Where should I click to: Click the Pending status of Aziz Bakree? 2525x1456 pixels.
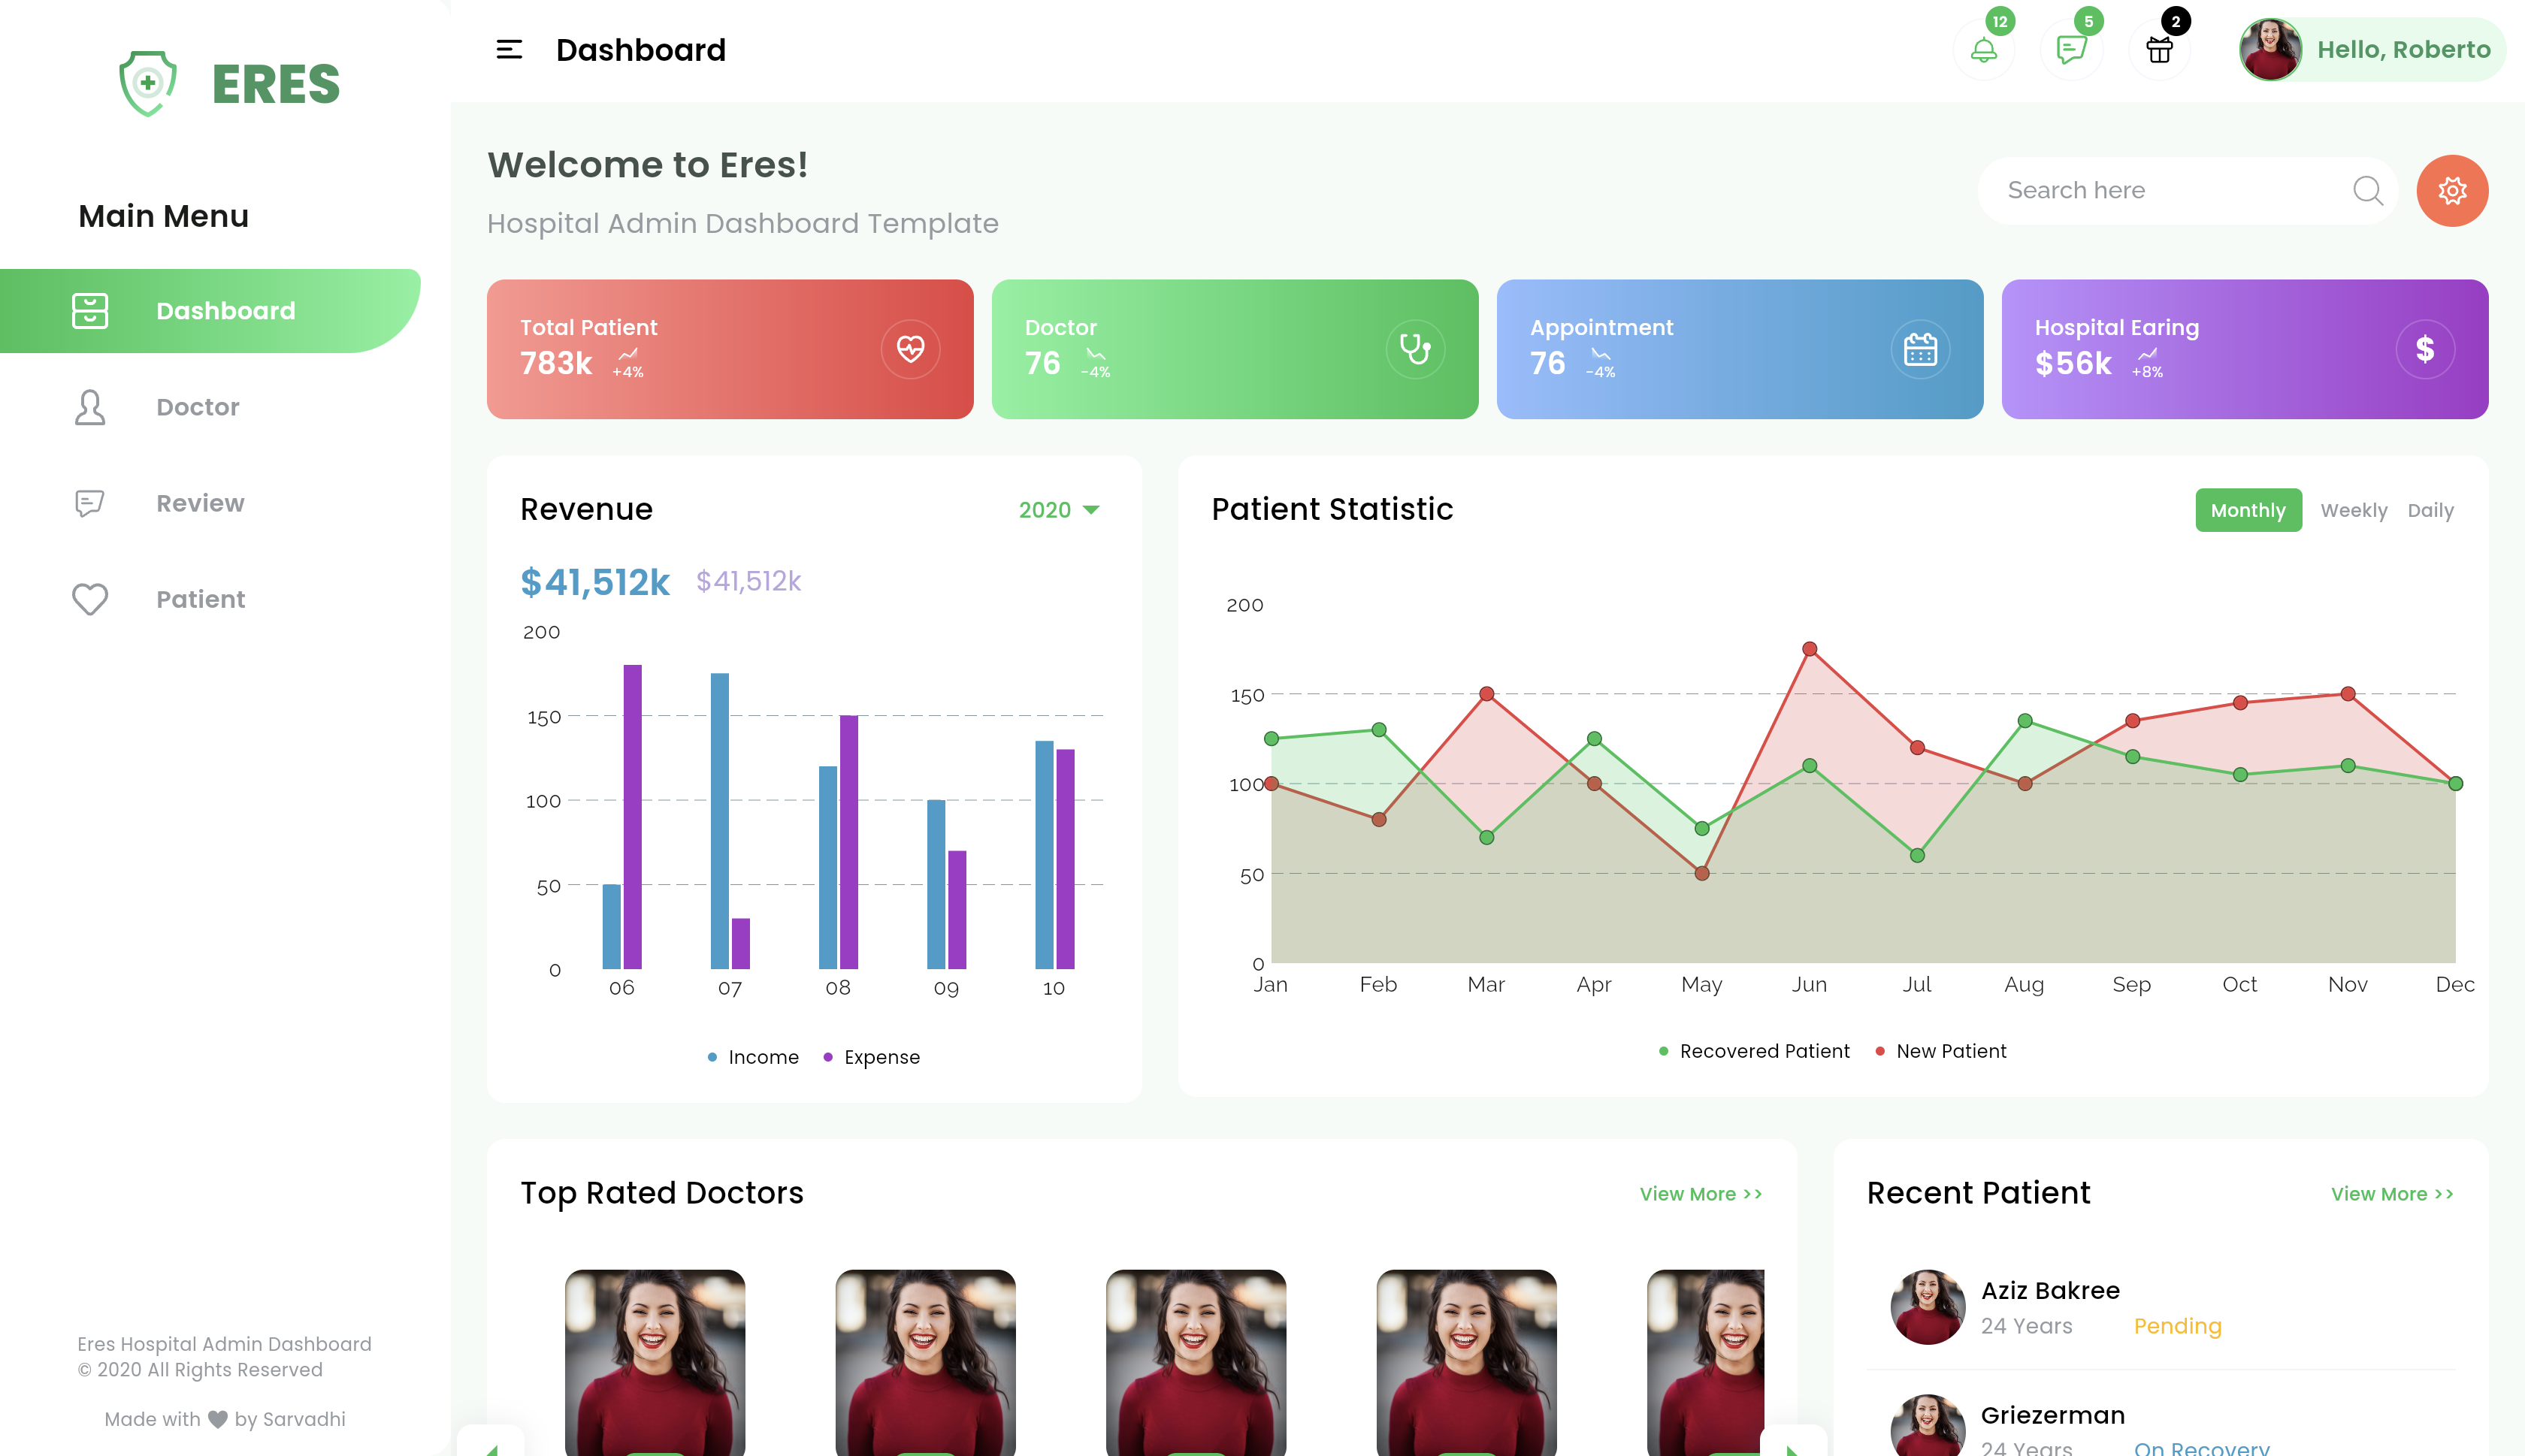tap(2177, 1326)
